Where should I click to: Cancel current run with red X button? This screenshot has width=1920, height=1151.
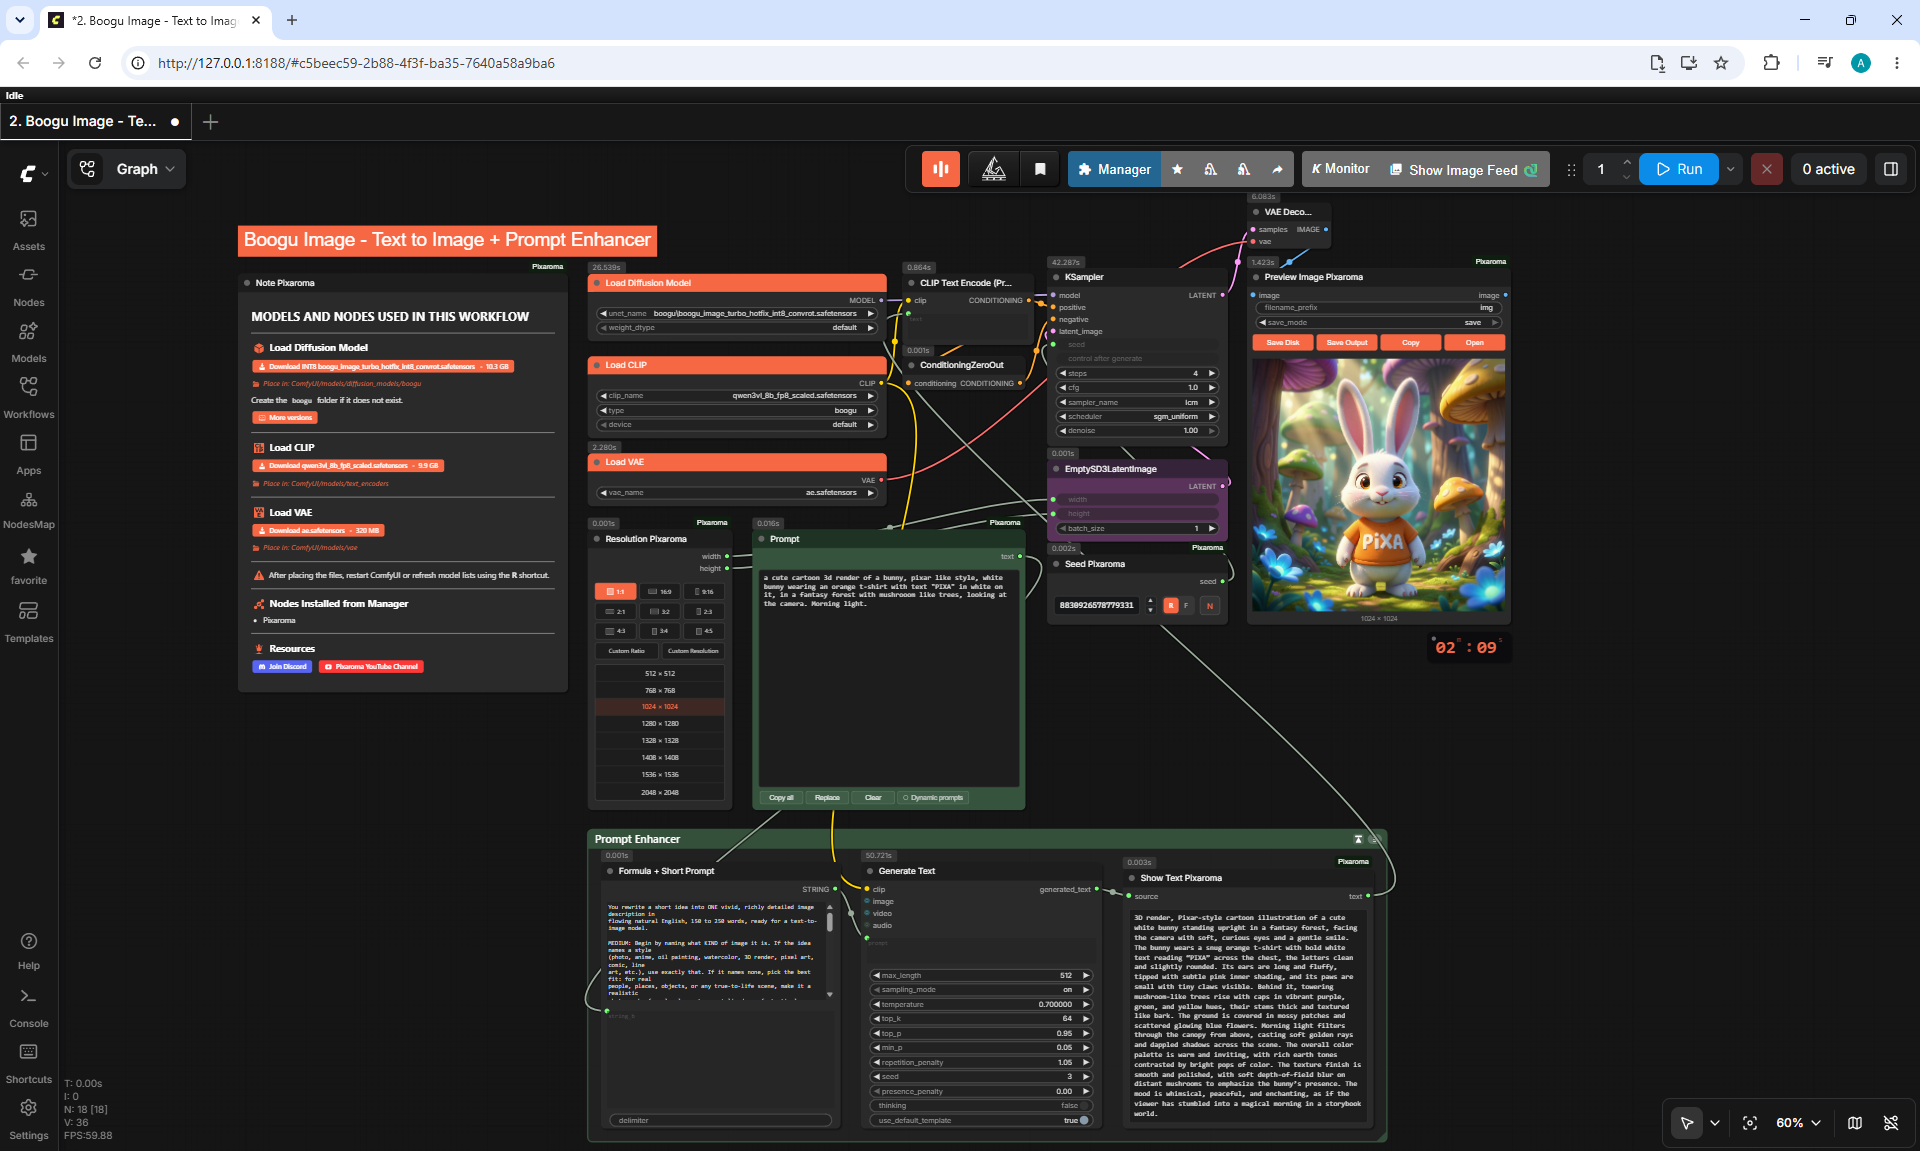coord(1766,169)
